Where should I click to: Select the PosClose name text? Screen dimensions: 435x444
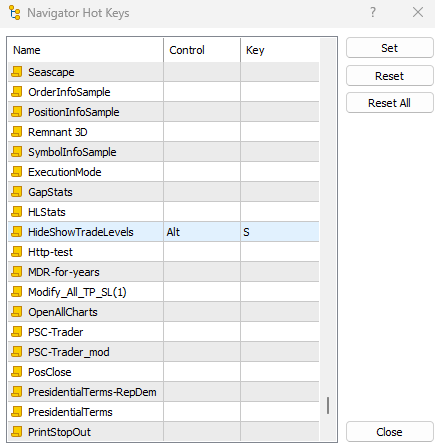(50, 372)
